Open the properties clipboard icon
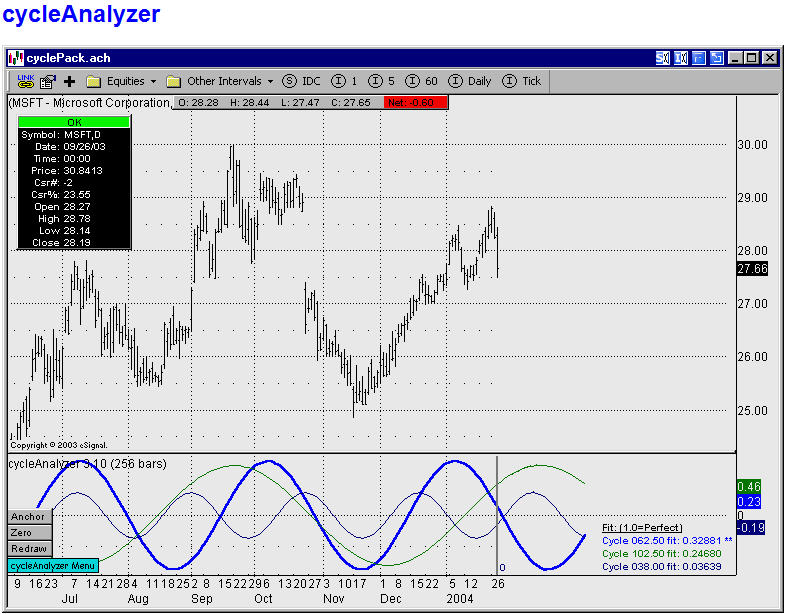785x614 pixels. click(x=48, y=82)
